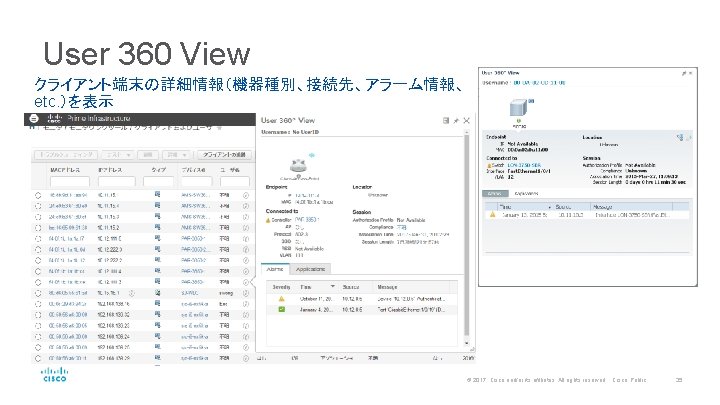Image resolution: width=720 pixels, height=405 pixels.
Task: Switch to Alarms tab in center User 360 View
Action: coord(275,269)
